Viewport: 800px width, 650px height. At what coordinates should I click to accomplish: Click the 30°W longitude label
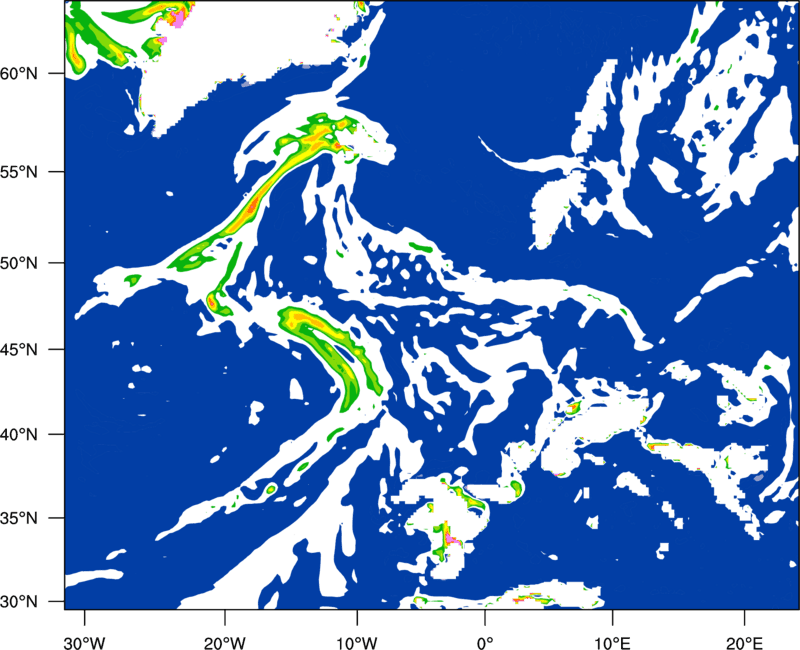pos(84,643)
